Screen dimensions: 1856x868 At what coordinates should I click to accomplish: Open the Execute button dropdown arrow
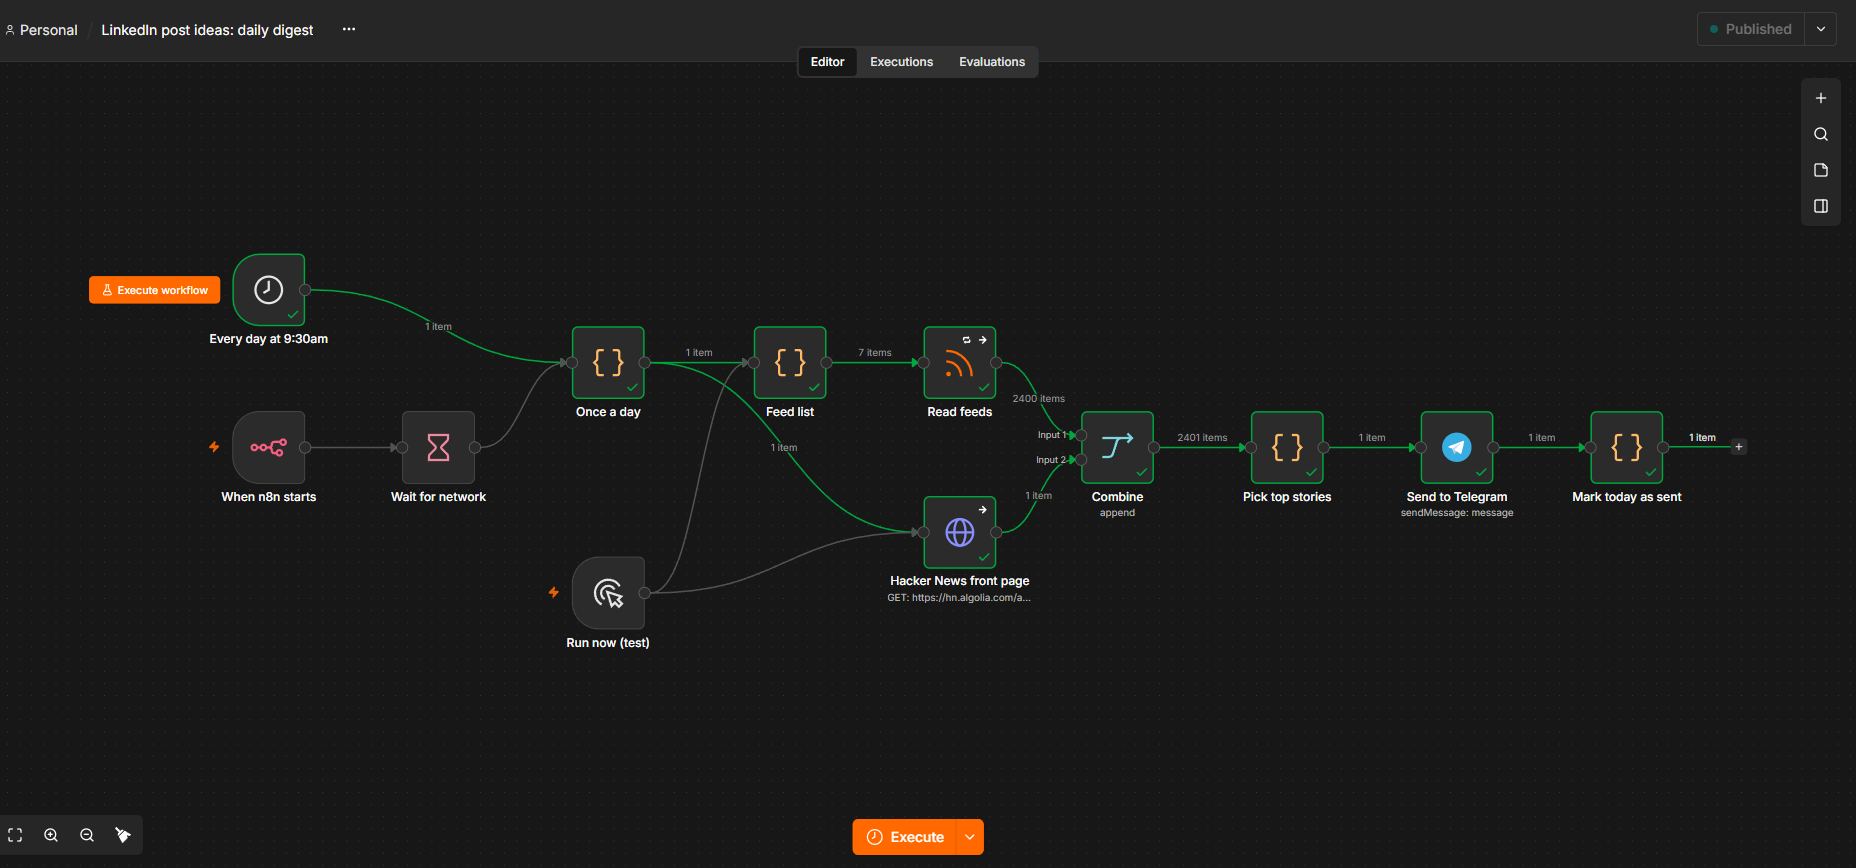point(970,837)
